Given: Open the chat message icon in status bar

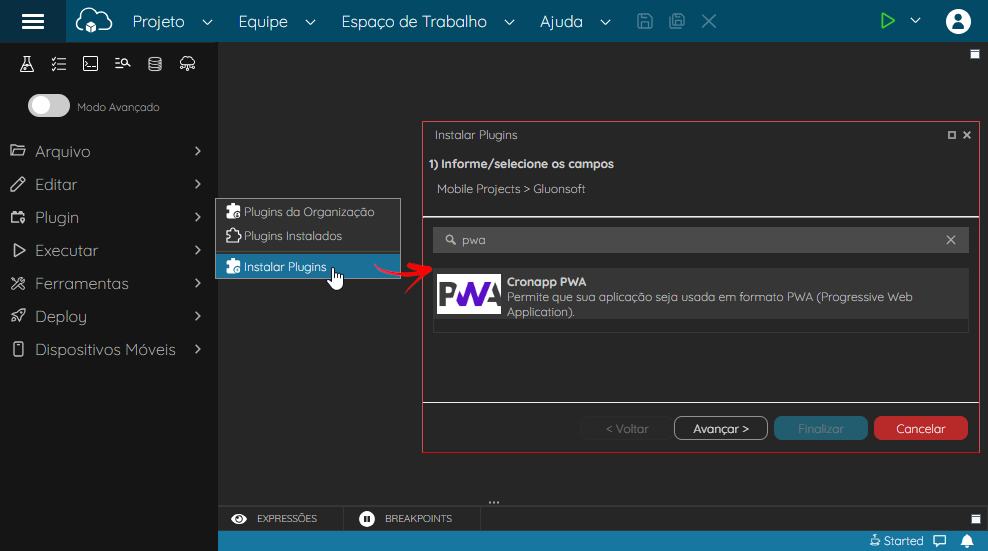Looking at the screenshot, I should [x=939, y=541].
